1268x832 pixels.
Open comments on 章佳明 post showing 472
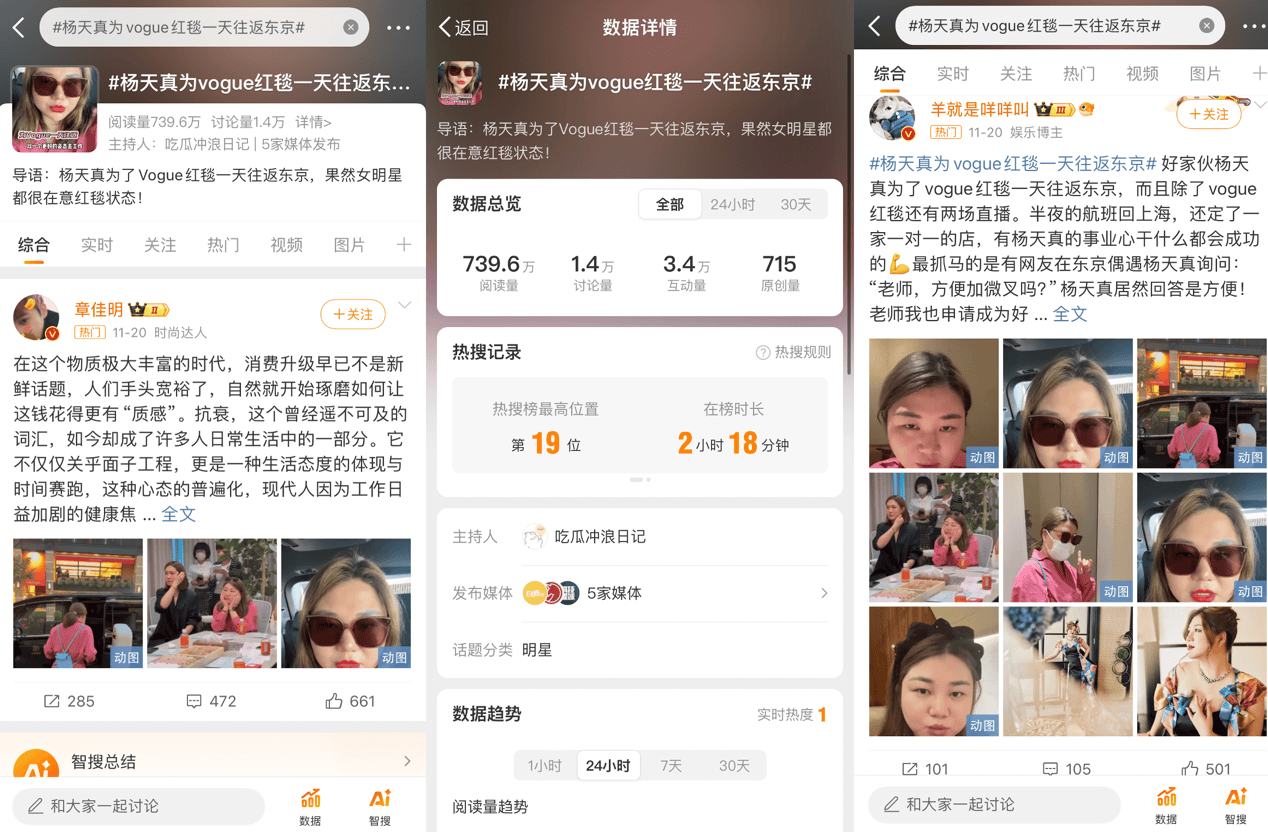211,701
